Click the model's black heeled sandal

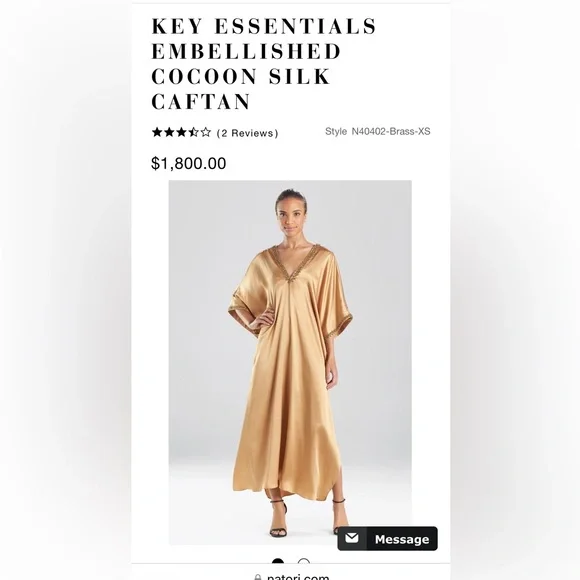click(x=279, y=518)
